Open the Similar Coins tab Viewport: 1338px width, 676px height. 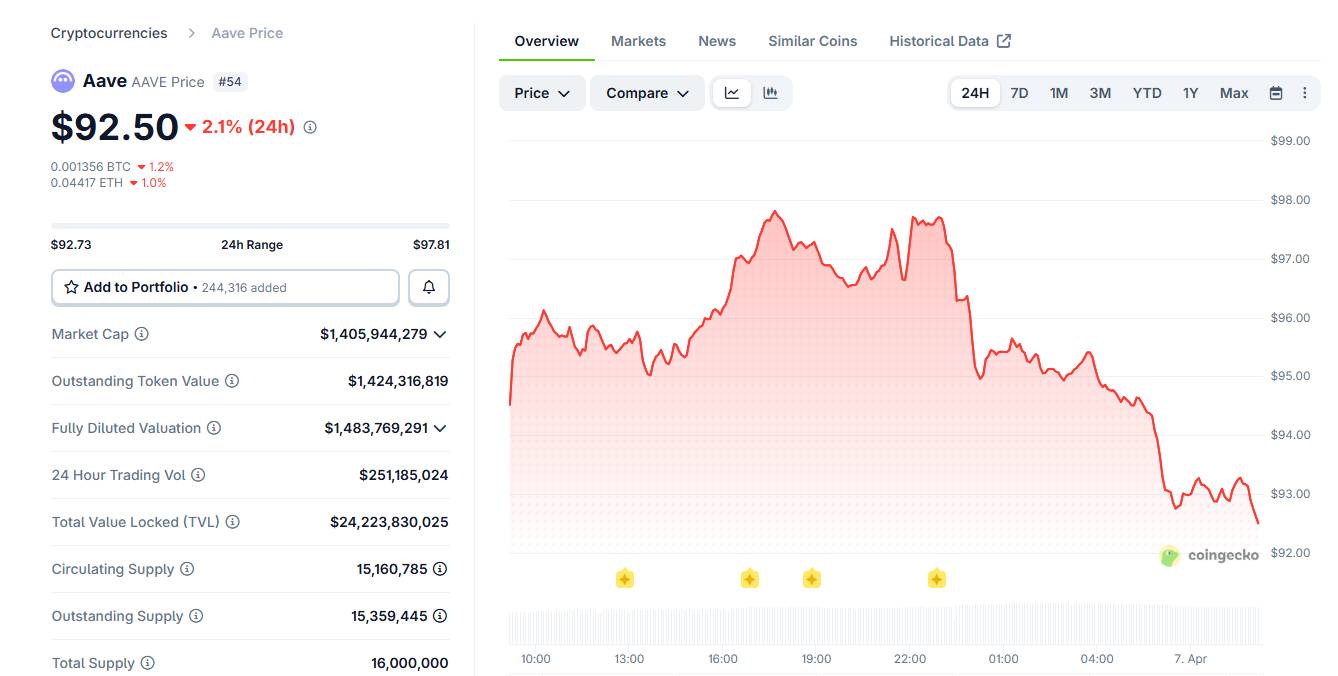812,41
